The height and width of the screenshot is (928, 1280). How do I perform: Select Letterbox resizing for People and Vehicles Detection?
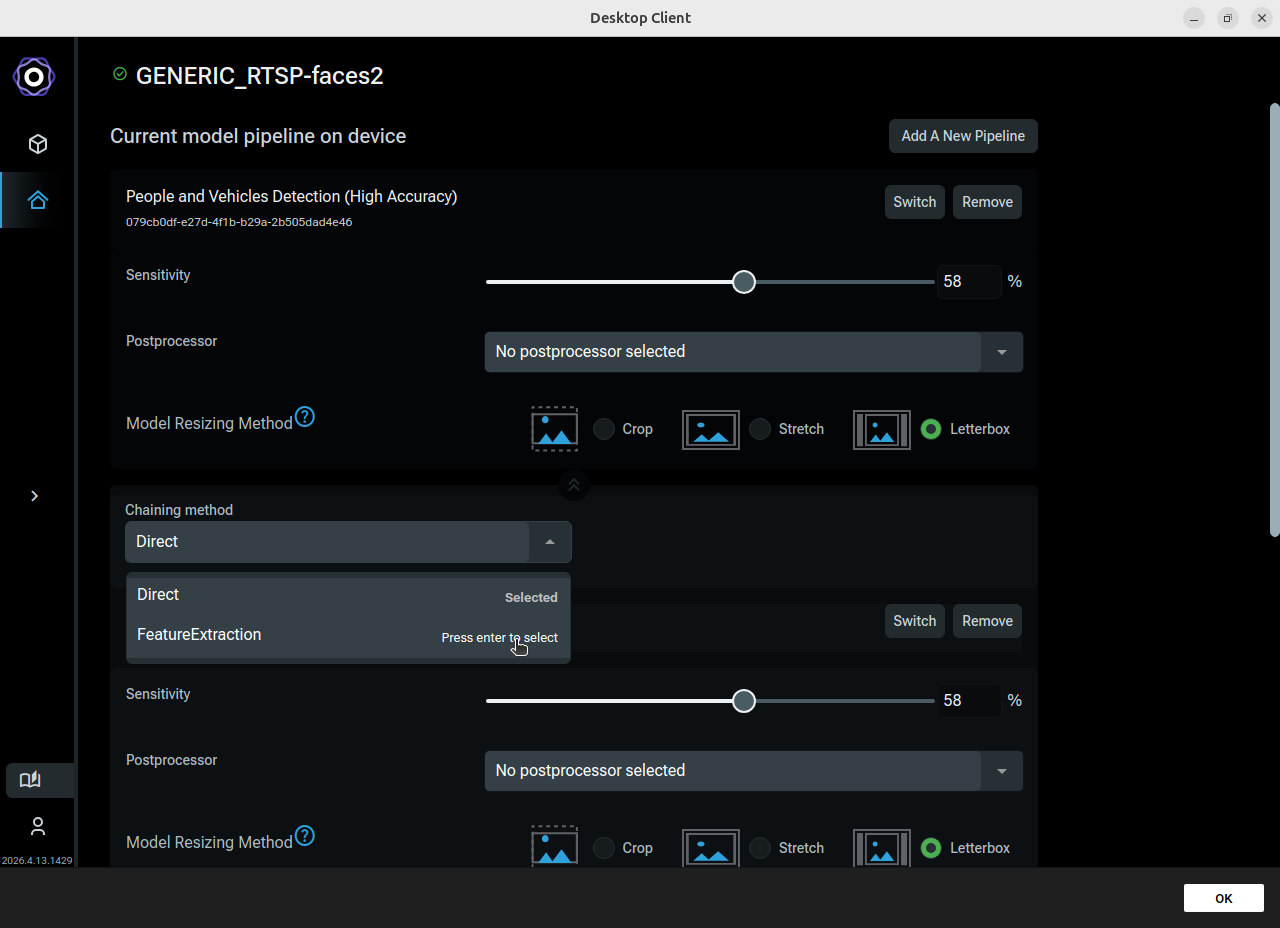(931, 429)
